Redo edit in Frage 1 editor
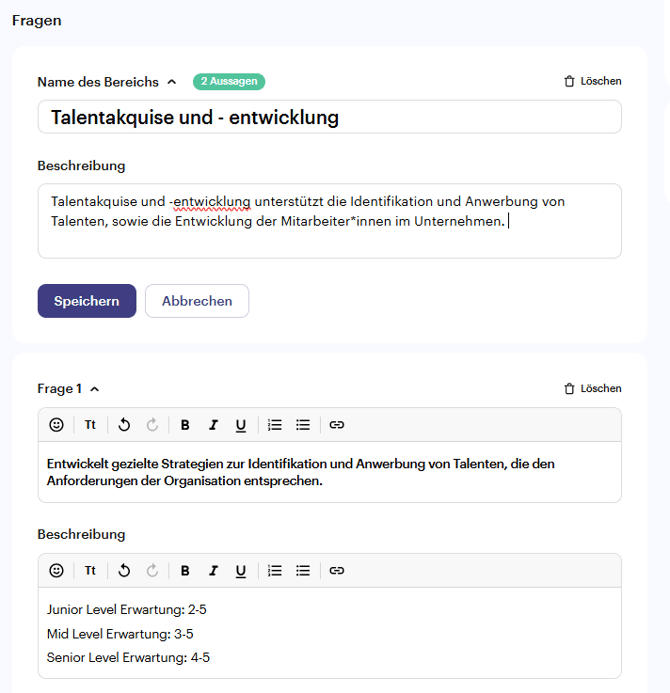This screenshot has width=670, height=693. point(152,425)
